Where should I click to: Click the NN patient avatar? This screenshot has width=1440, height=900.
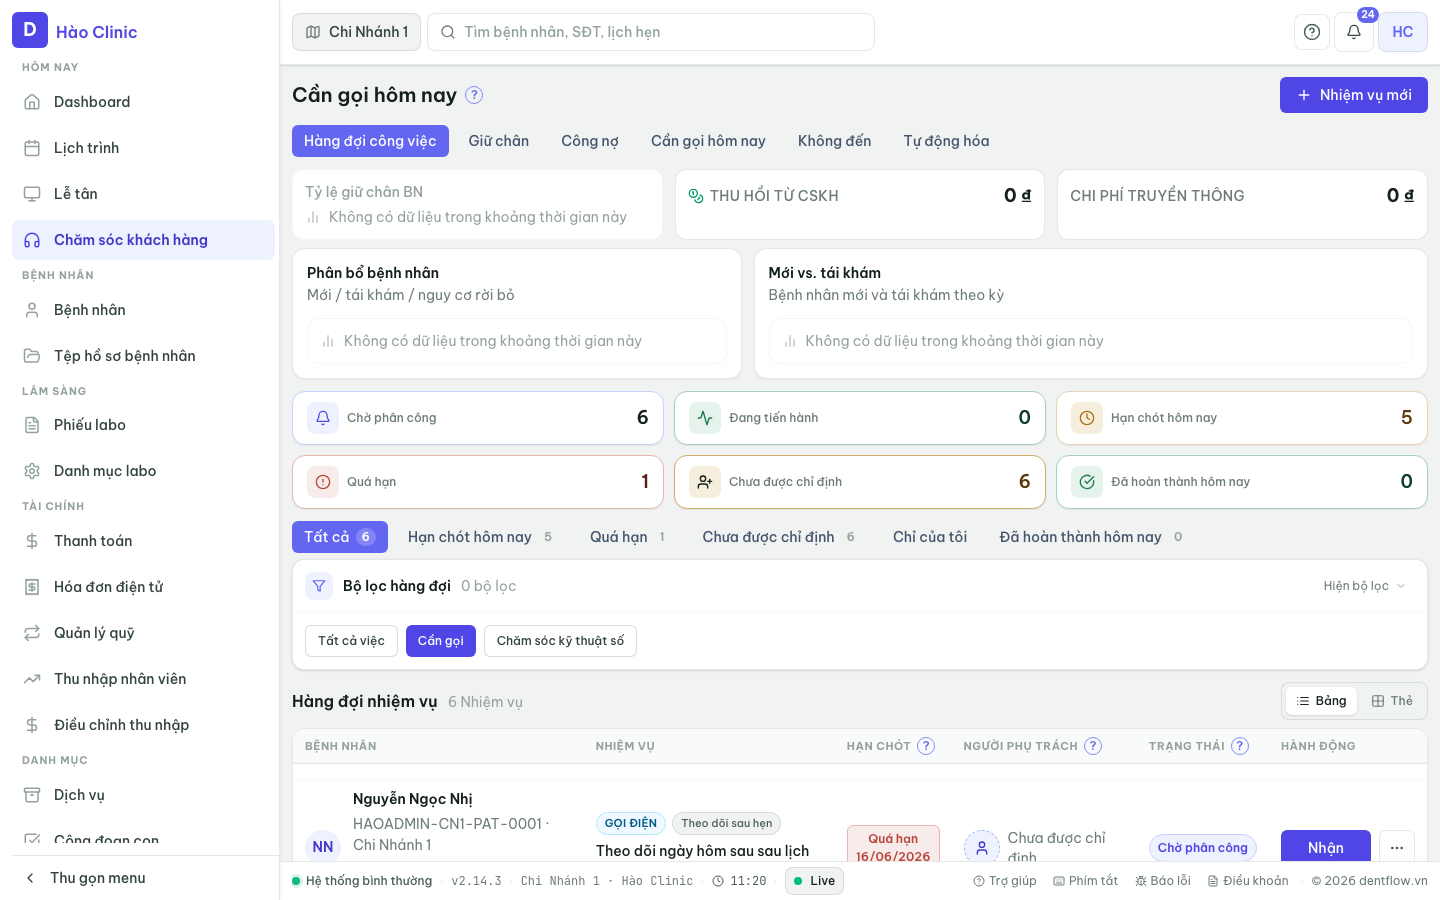(323, 846)
